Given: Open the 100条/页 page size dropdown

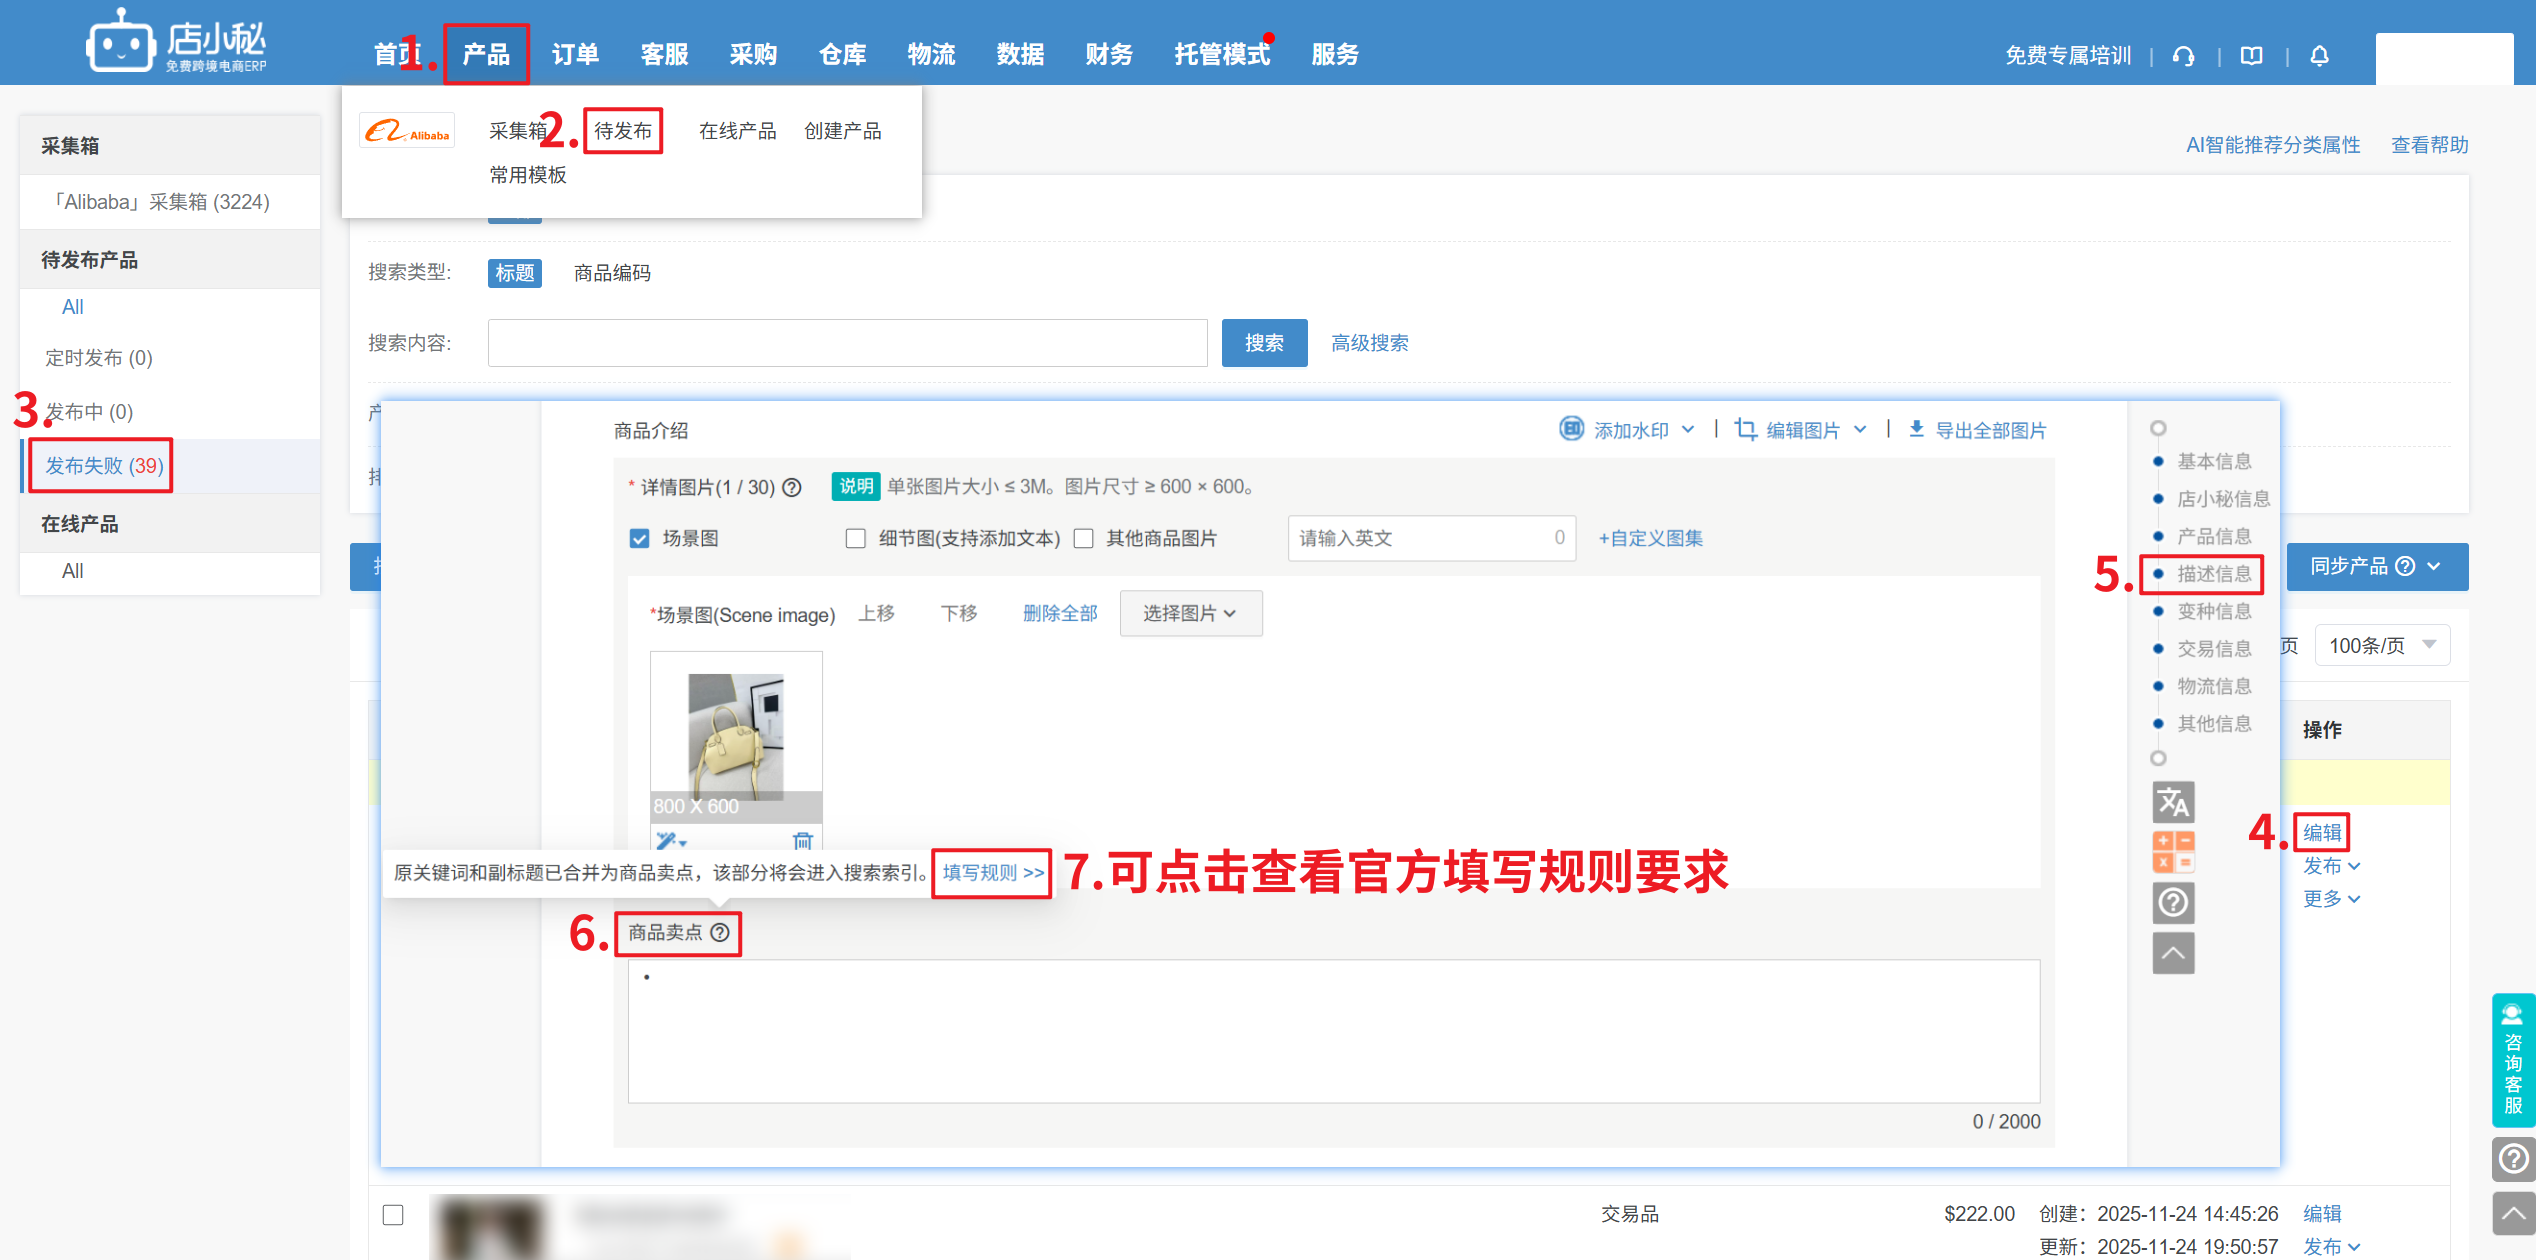Looking at the screenshot, I should 2382,646.
